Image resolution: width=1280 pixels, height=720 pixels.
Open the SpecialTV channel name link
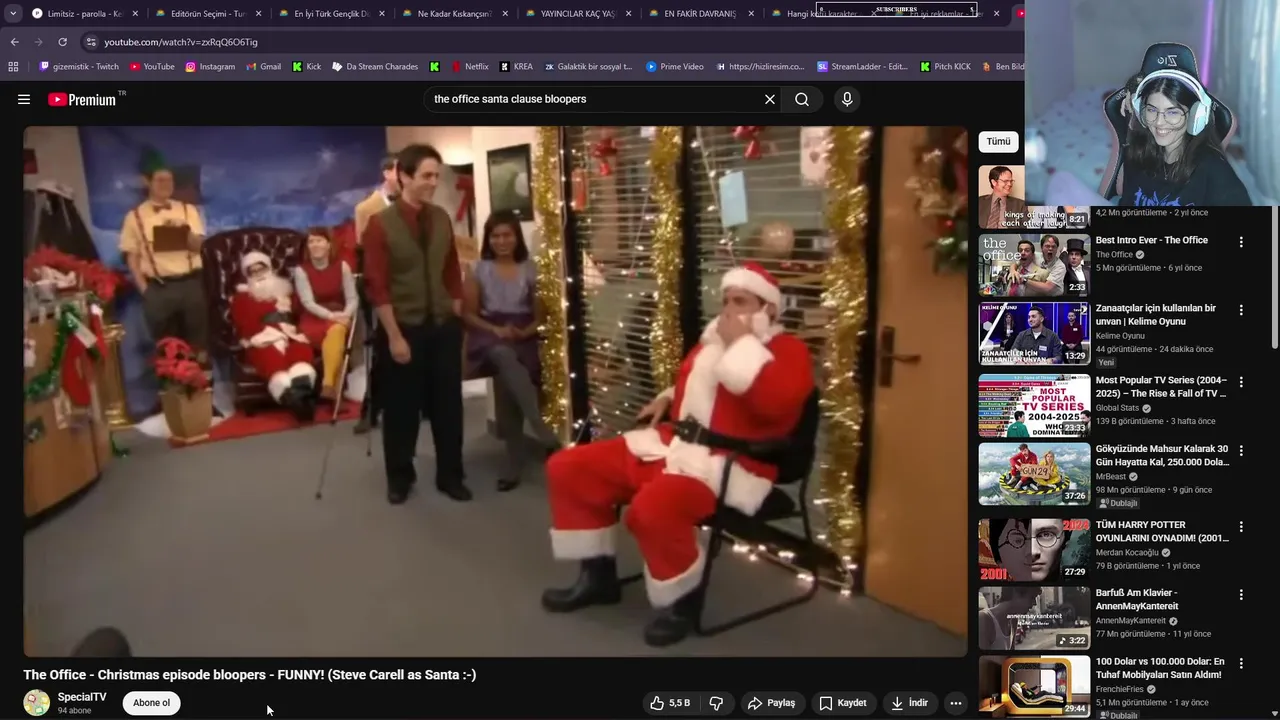82,697
